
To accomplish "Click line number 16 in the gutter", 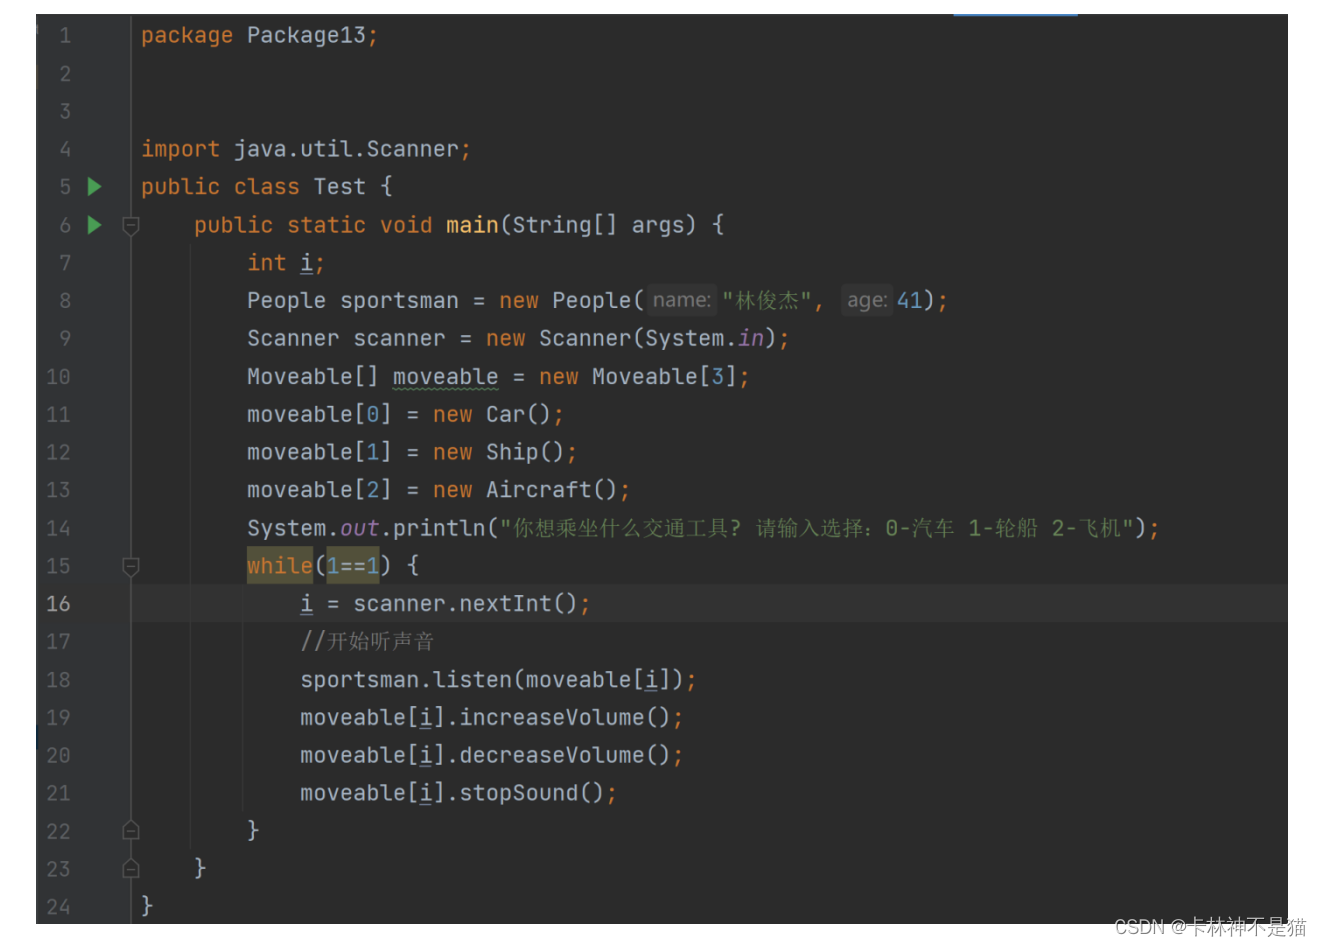I will (x=58, y=604).
